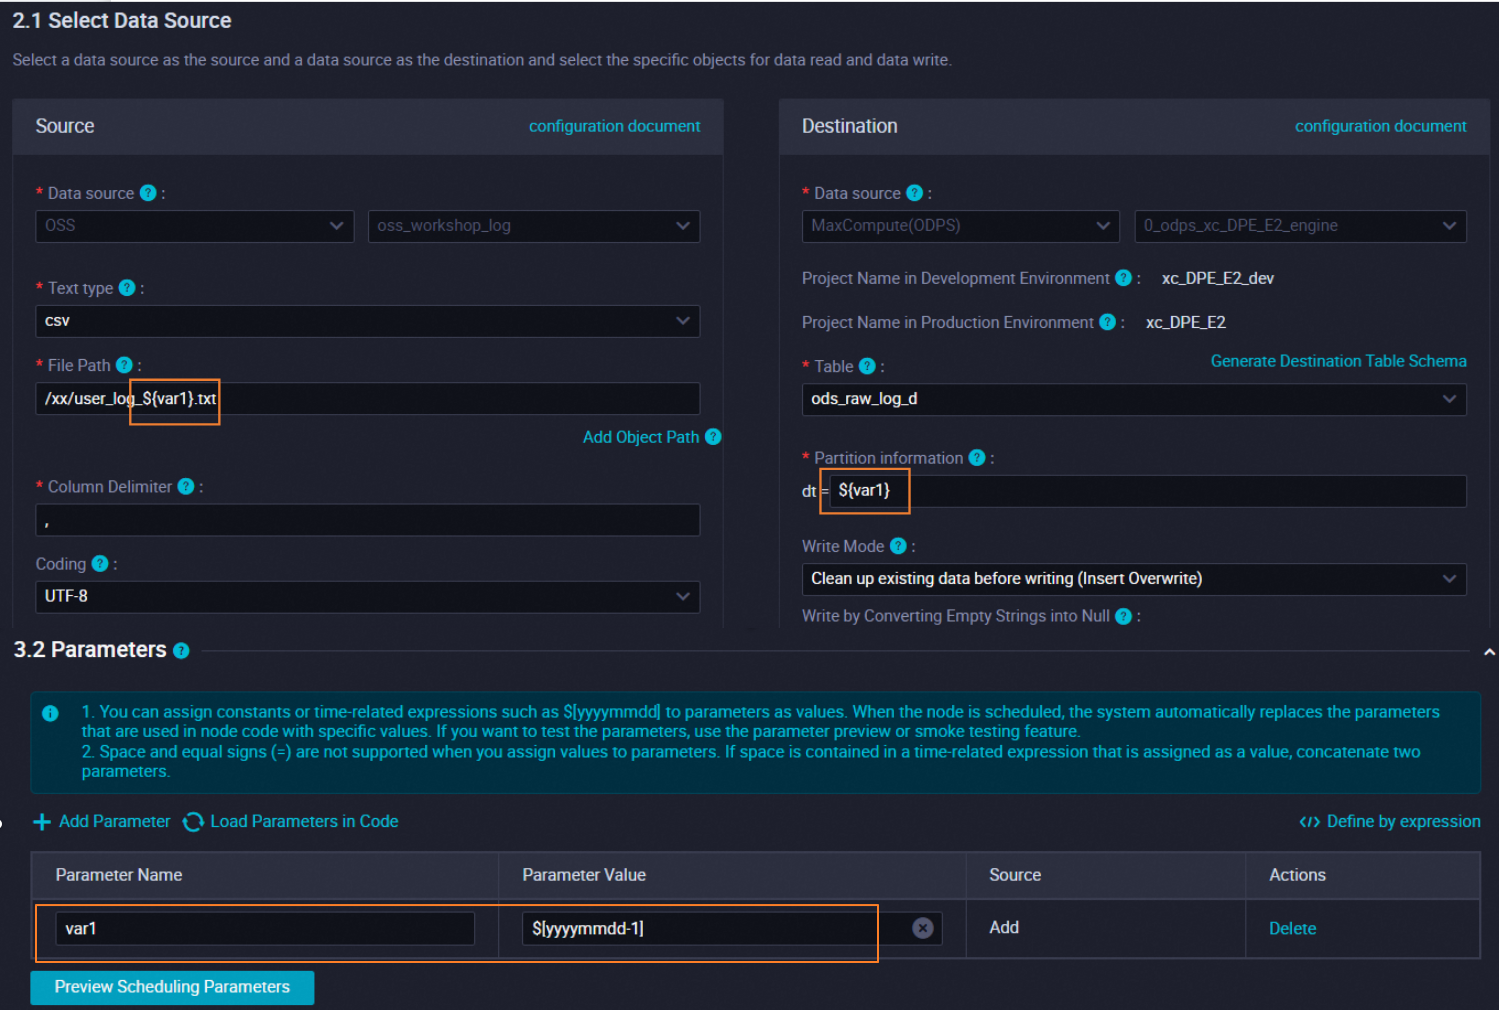Open the Source configuration document link
Screen dimensions: 1499x1011
pyautogui.click(x=615, y=126)
